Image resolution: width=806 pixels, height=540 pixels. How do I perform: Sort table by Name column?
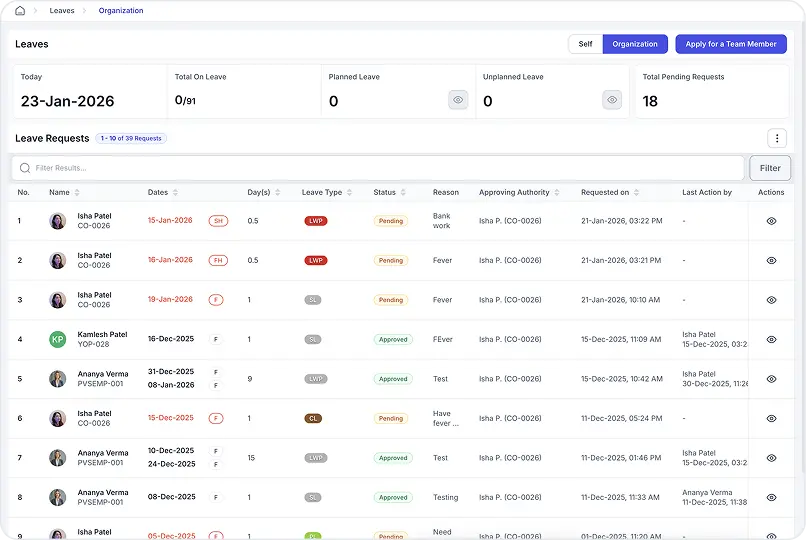coord(77,193)
